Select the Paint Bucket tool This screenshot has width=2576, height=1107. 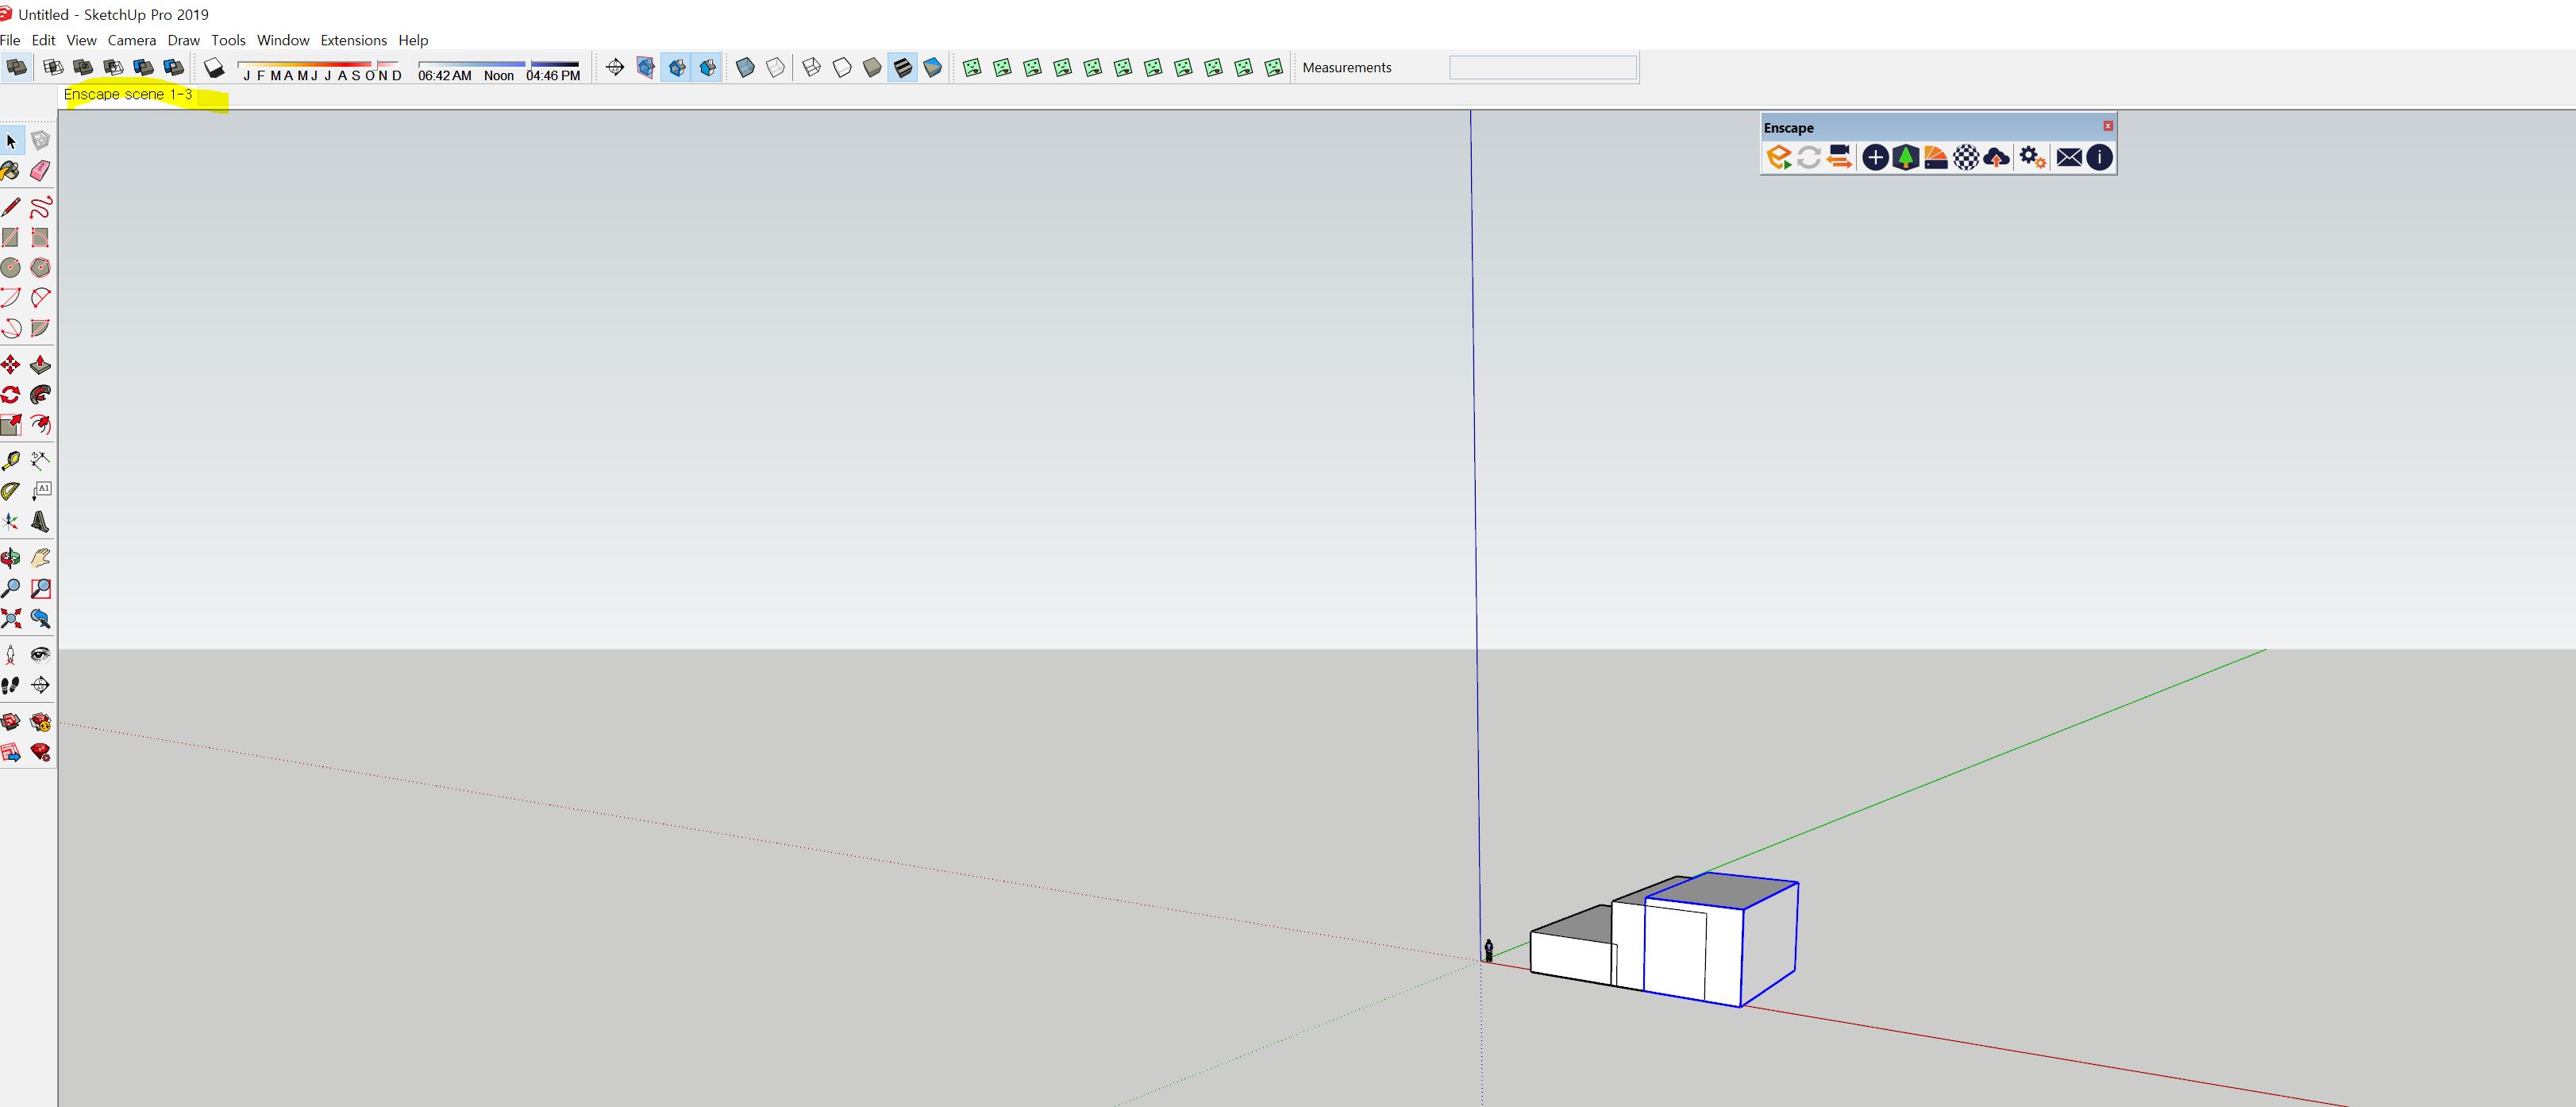(x=11, y=171)
